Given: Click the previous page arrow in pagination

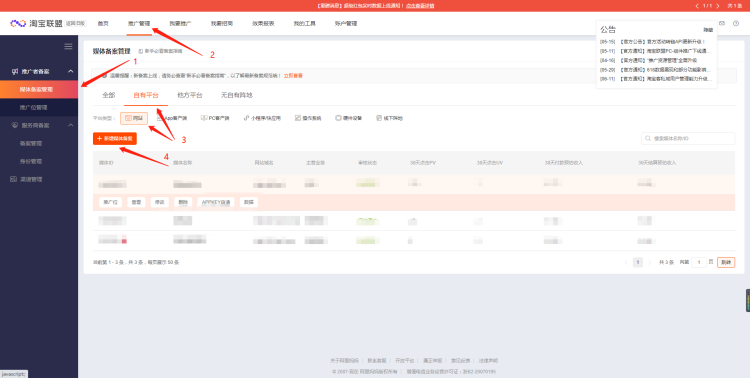Looking at the screenshot, I should click(x=626, y=262).
